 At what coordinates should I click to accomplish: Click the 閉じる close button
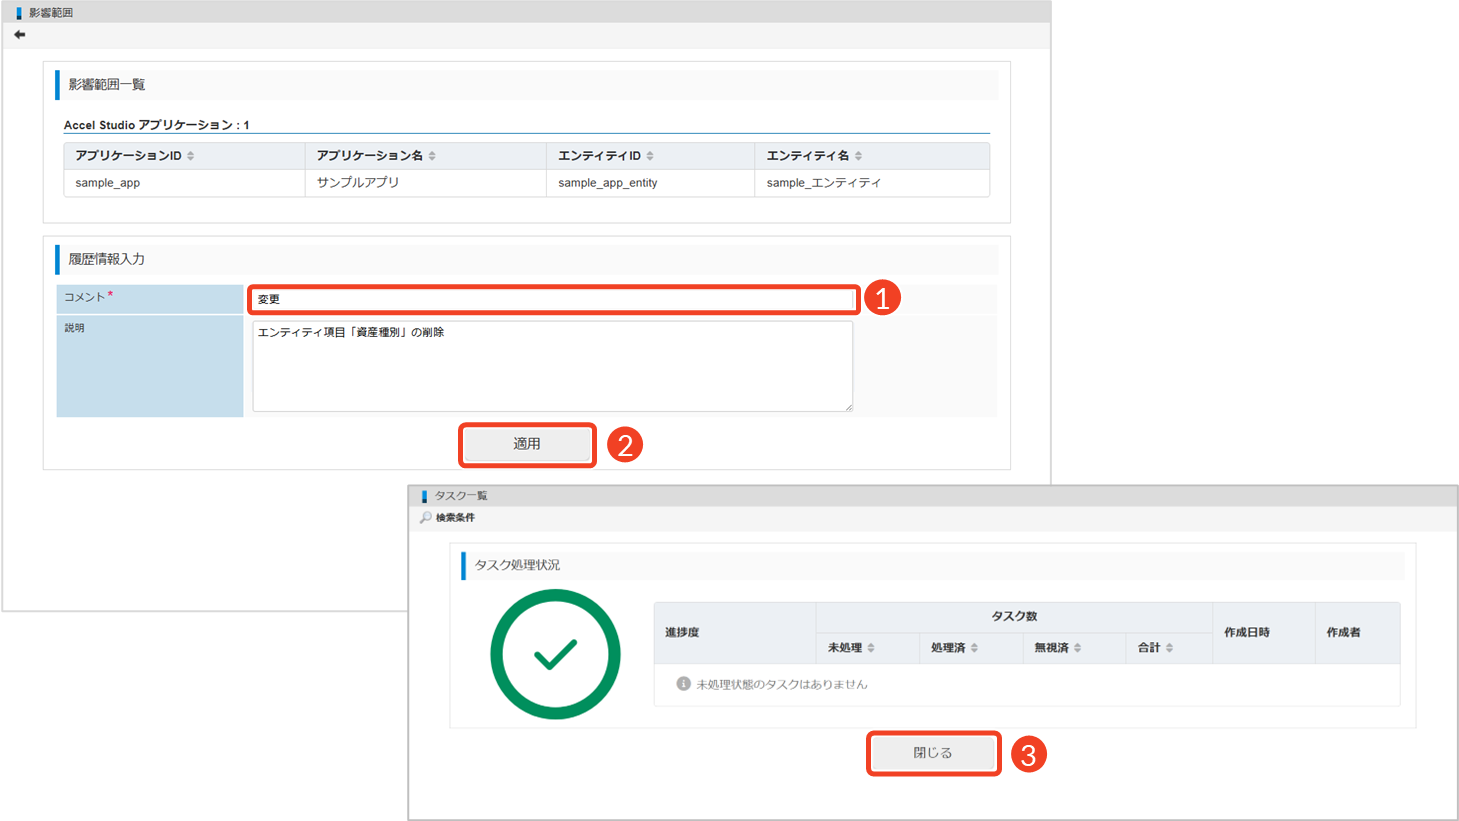pos(933,753)
